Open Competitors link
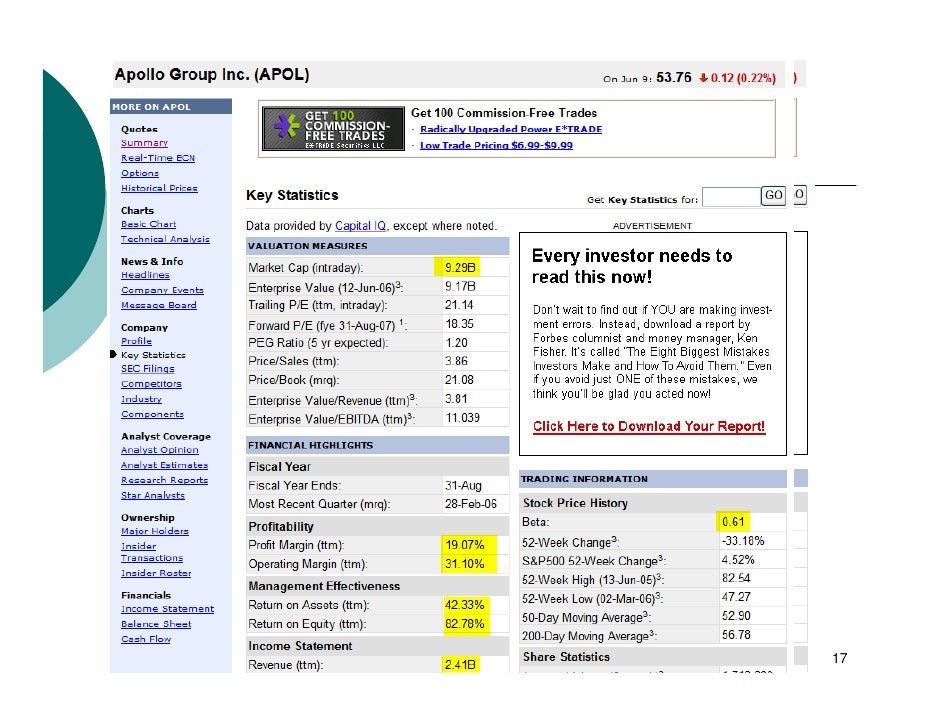This screenshot has width=942, height=728. tap(151, 384)
